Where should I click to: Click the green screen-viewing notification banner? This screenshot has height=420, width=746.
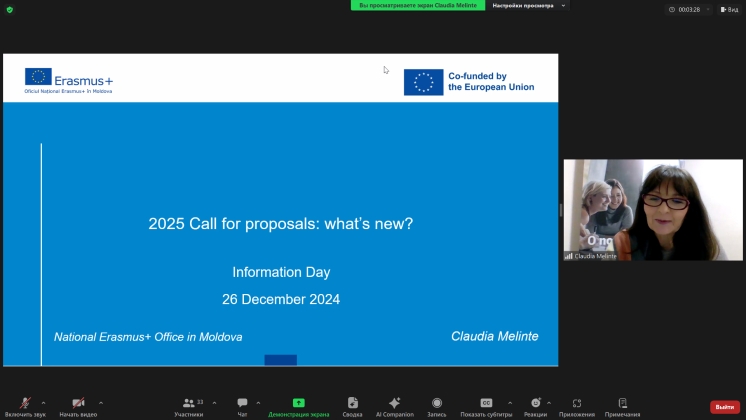tap(418, 6)
